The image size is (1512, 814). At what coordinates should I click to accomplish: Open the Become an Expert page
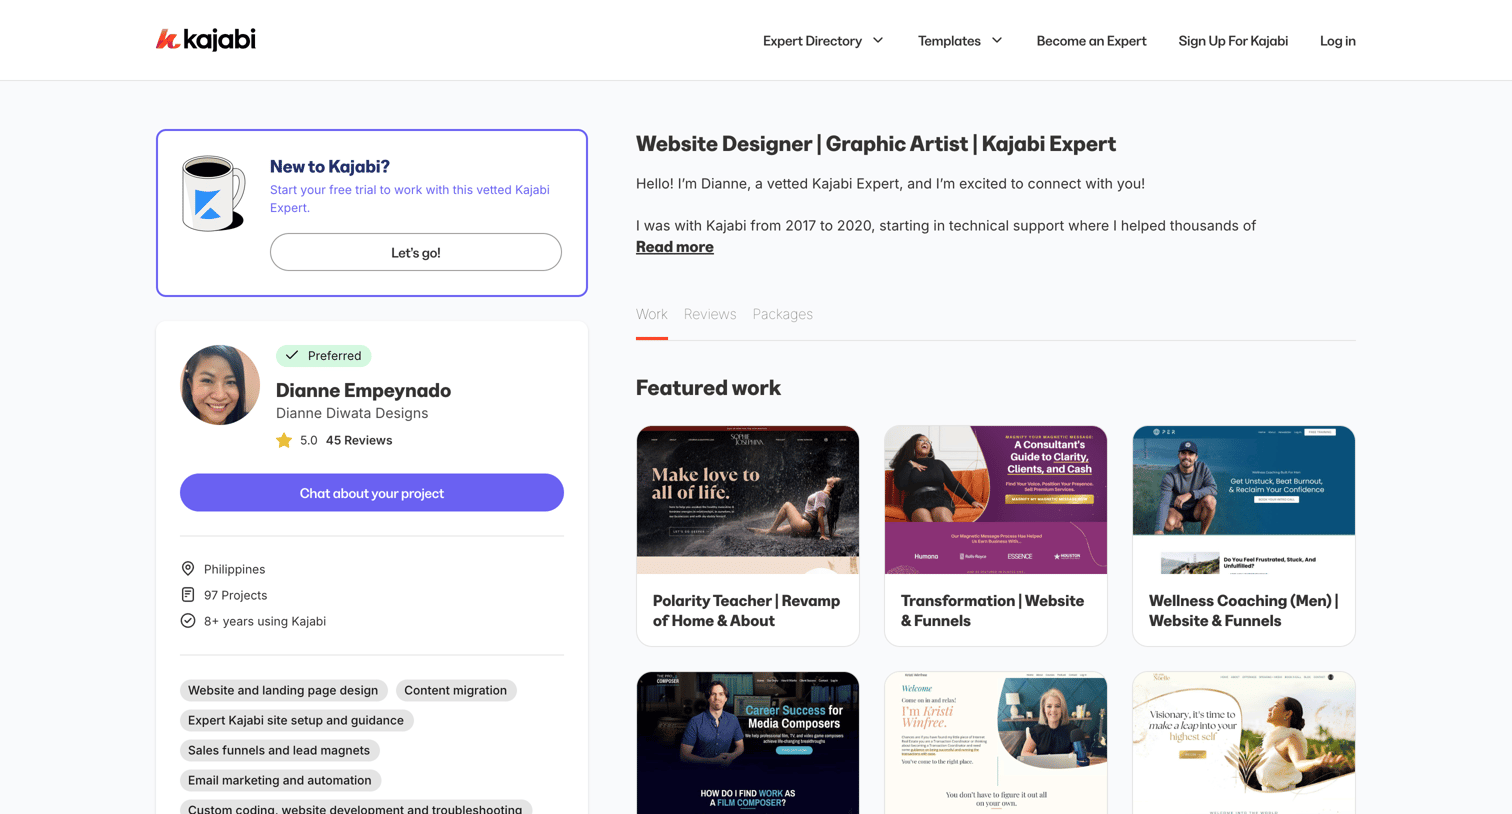click(x=1091, y=41)
